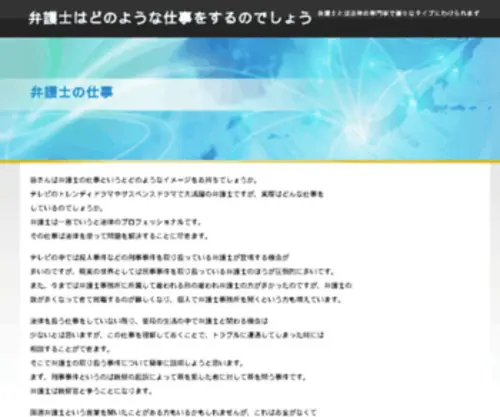Click the short line しているのでしょうか。
This screenshot has height=417, width=500.
point(67,208)
